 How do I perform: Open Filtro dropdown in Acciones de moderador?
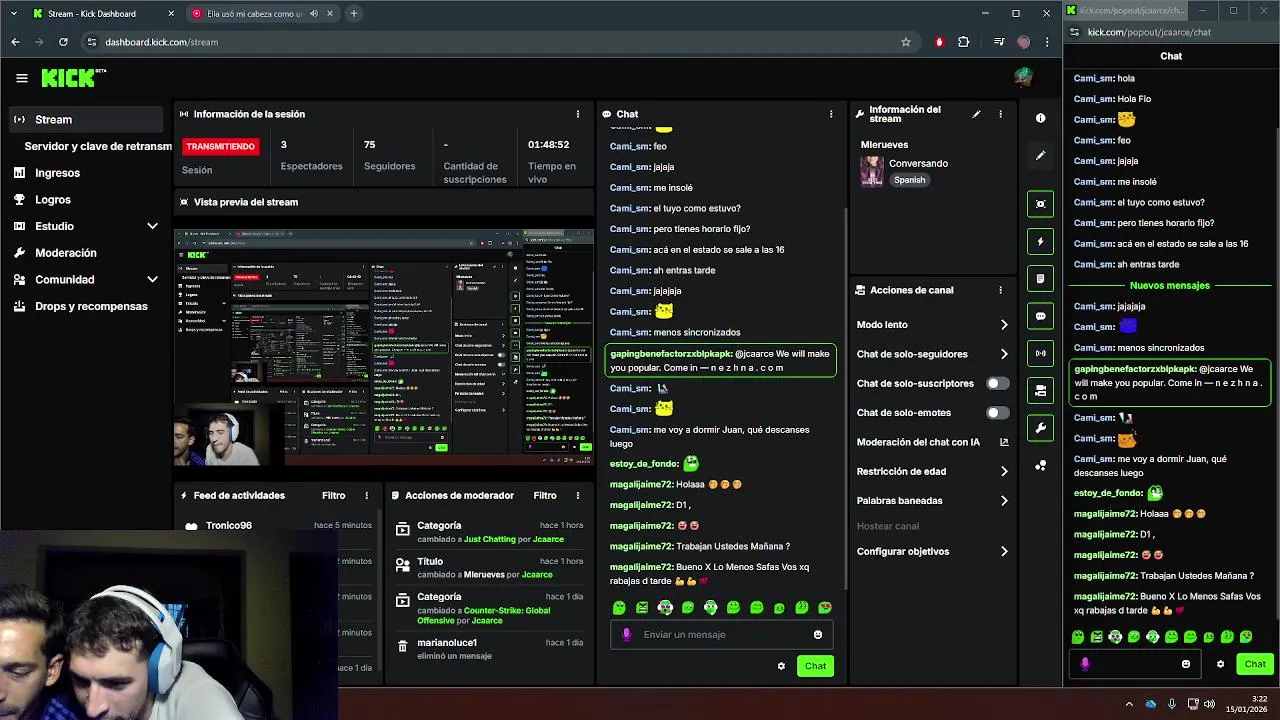coord(545,495)
